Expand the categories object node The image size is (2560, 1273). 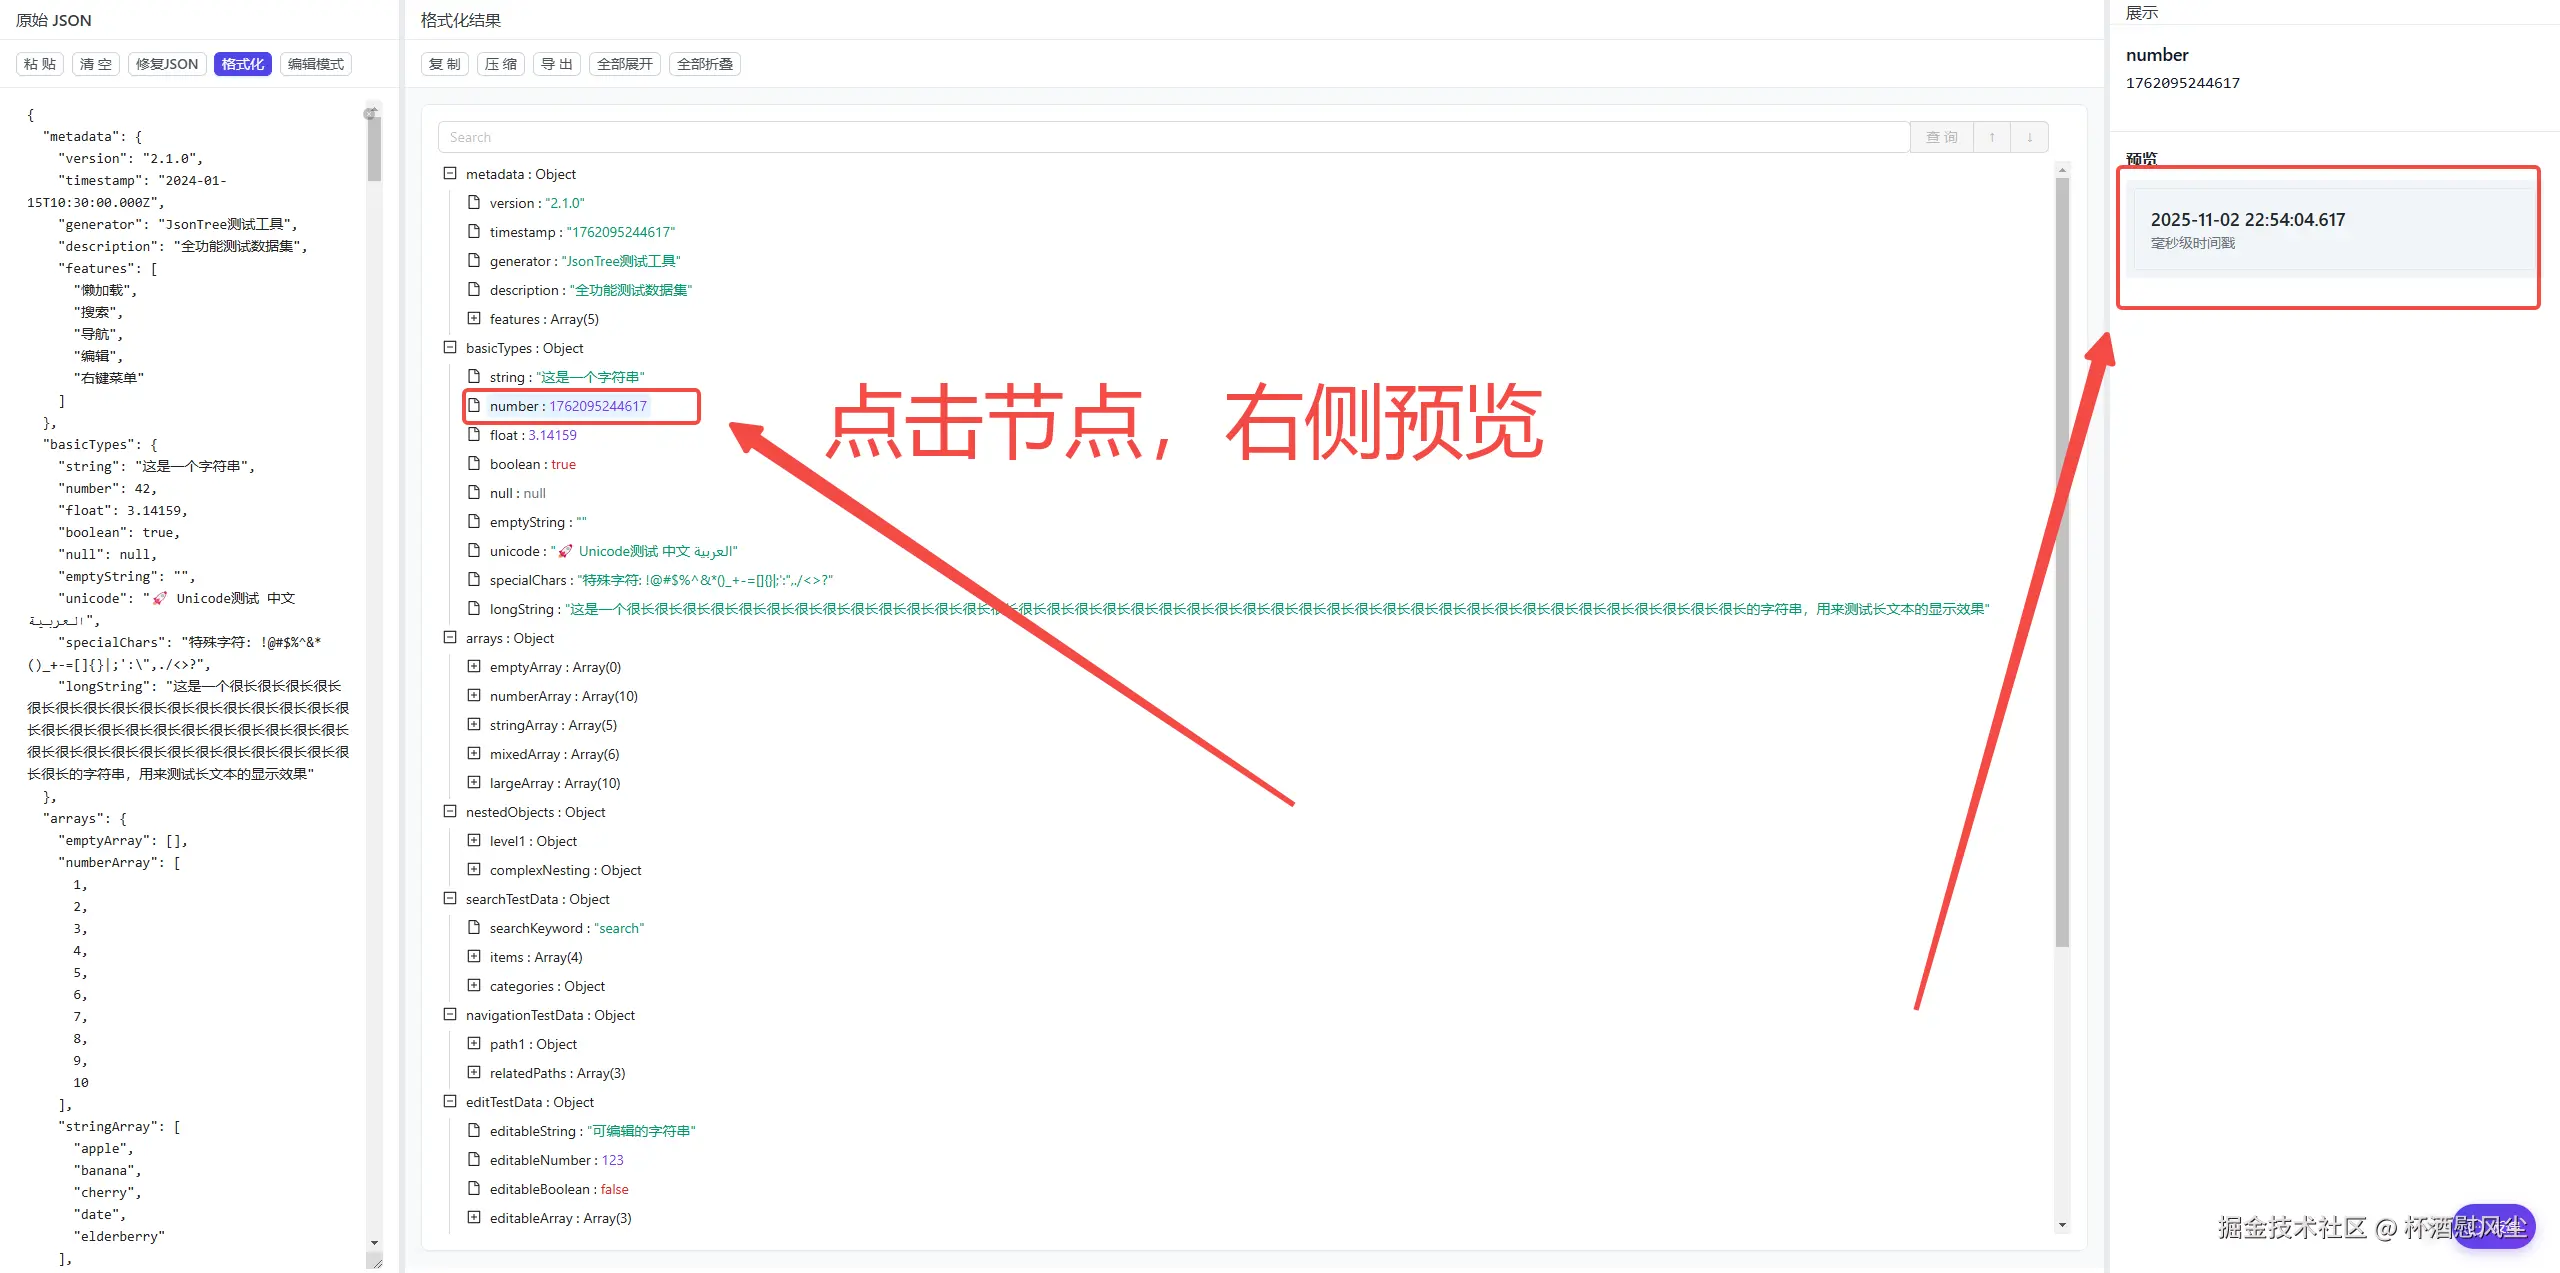click(474, 985)
